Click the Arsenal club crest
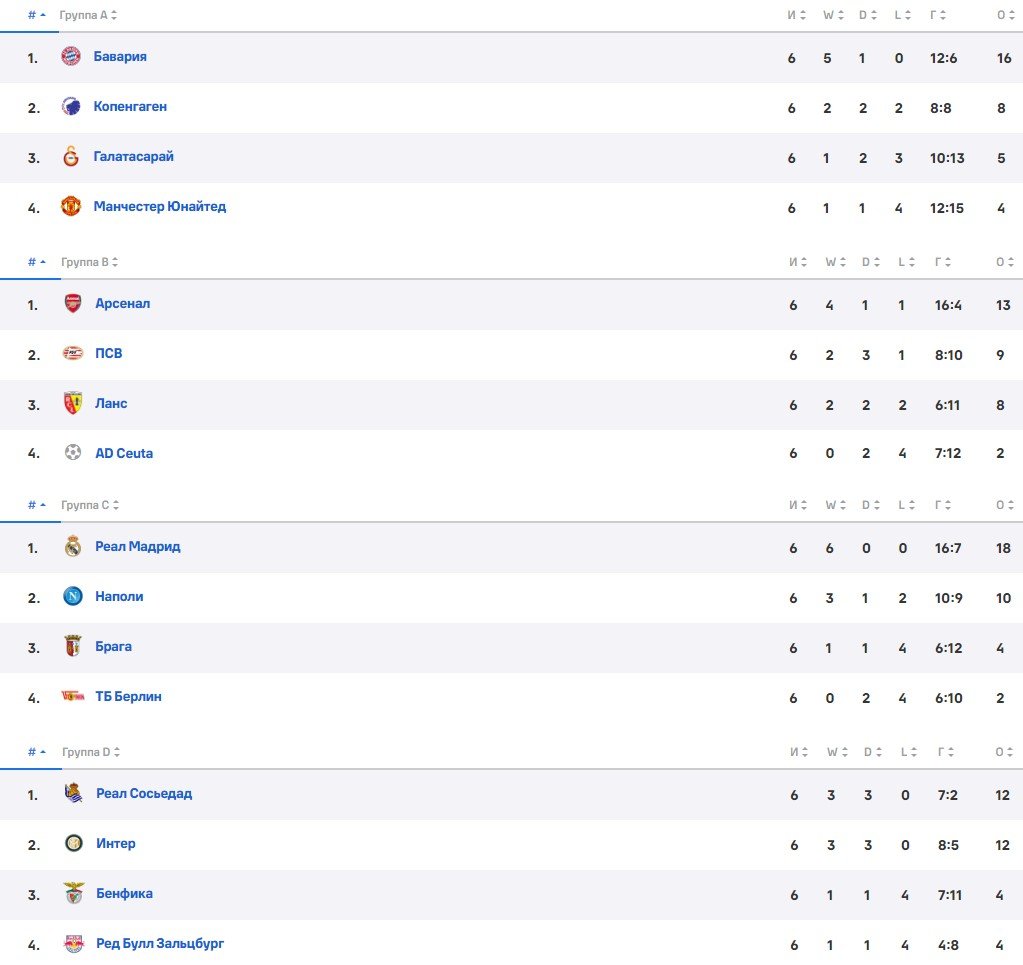The image size is (1023, 965). pyautogui.click(x=72, y=304)
